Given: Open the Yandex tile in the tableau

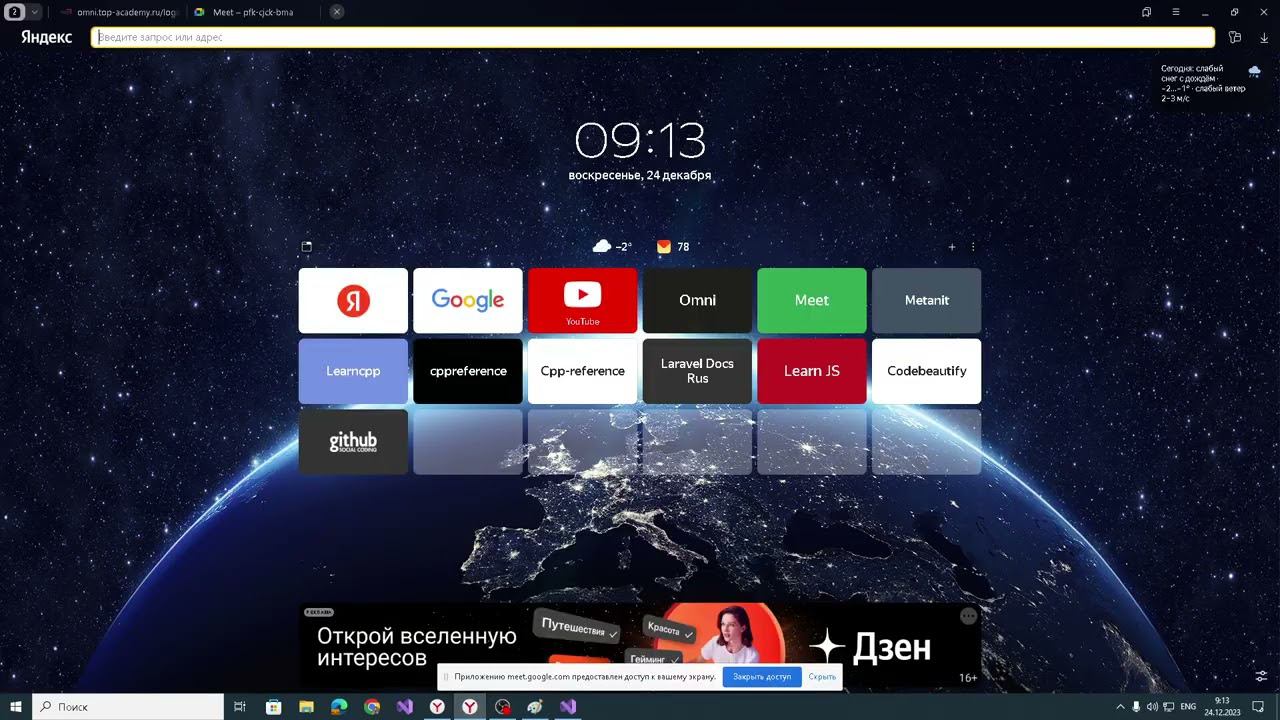Looking at the screenshot, I should (353, 300).
